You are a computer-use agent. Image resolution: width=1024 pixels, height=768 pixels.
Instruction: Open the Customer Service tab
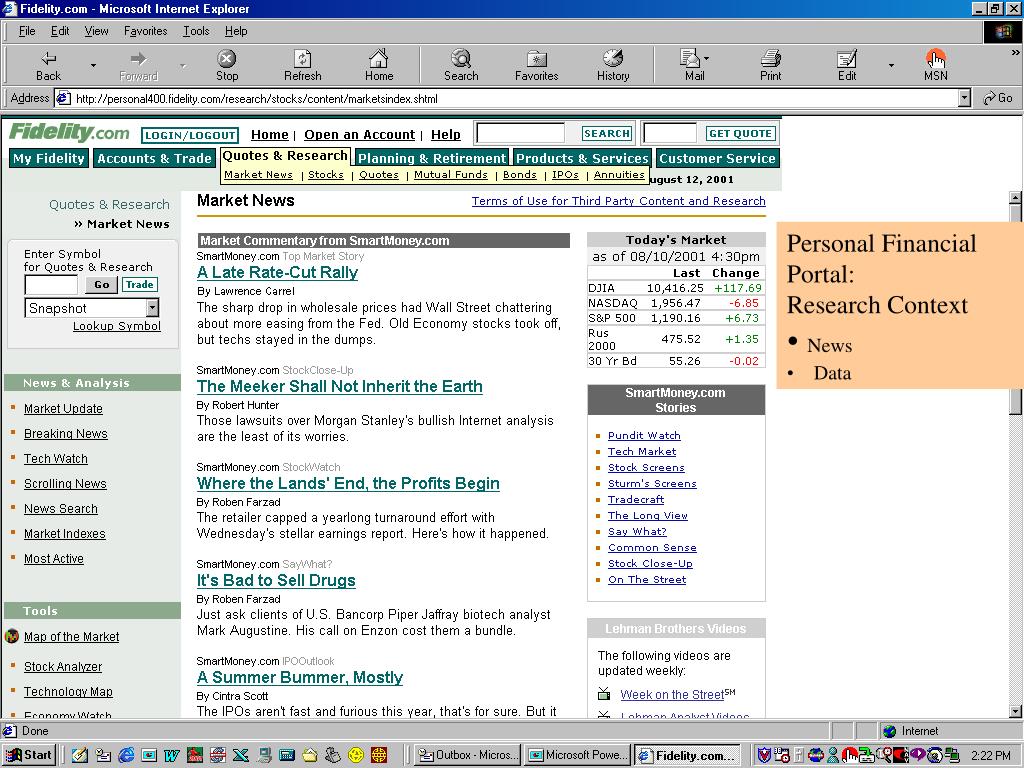tap(717, 158)
